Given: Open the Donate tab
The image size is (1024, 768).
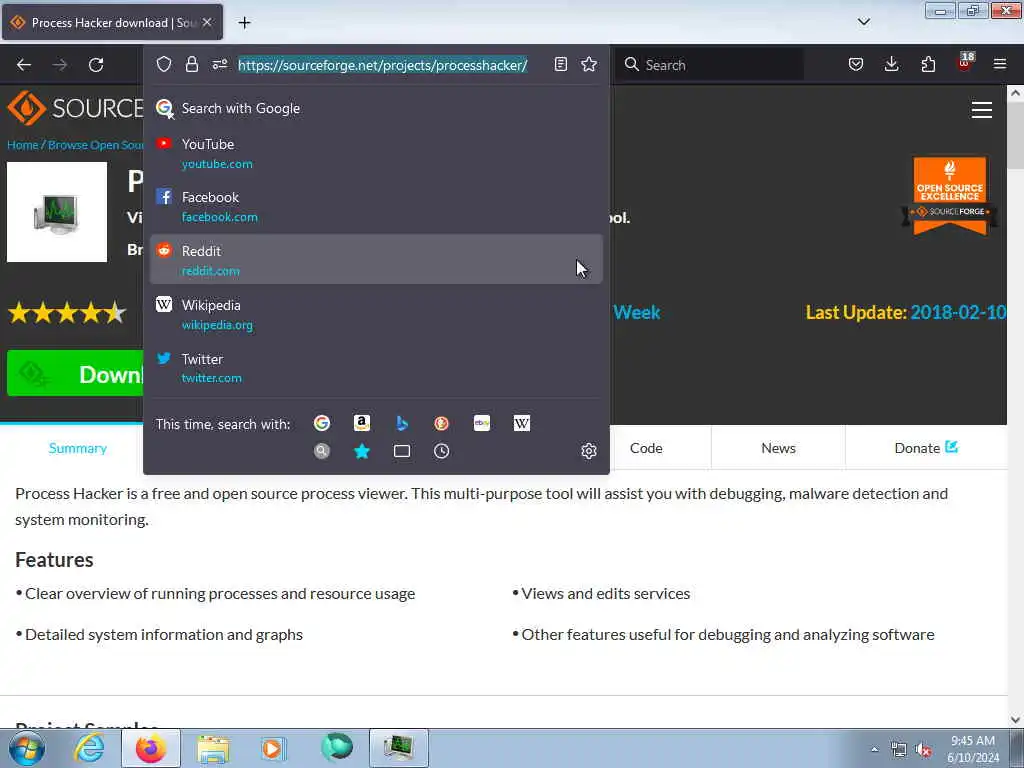Looking at the screenshot, I should click(x=926, y=448).
